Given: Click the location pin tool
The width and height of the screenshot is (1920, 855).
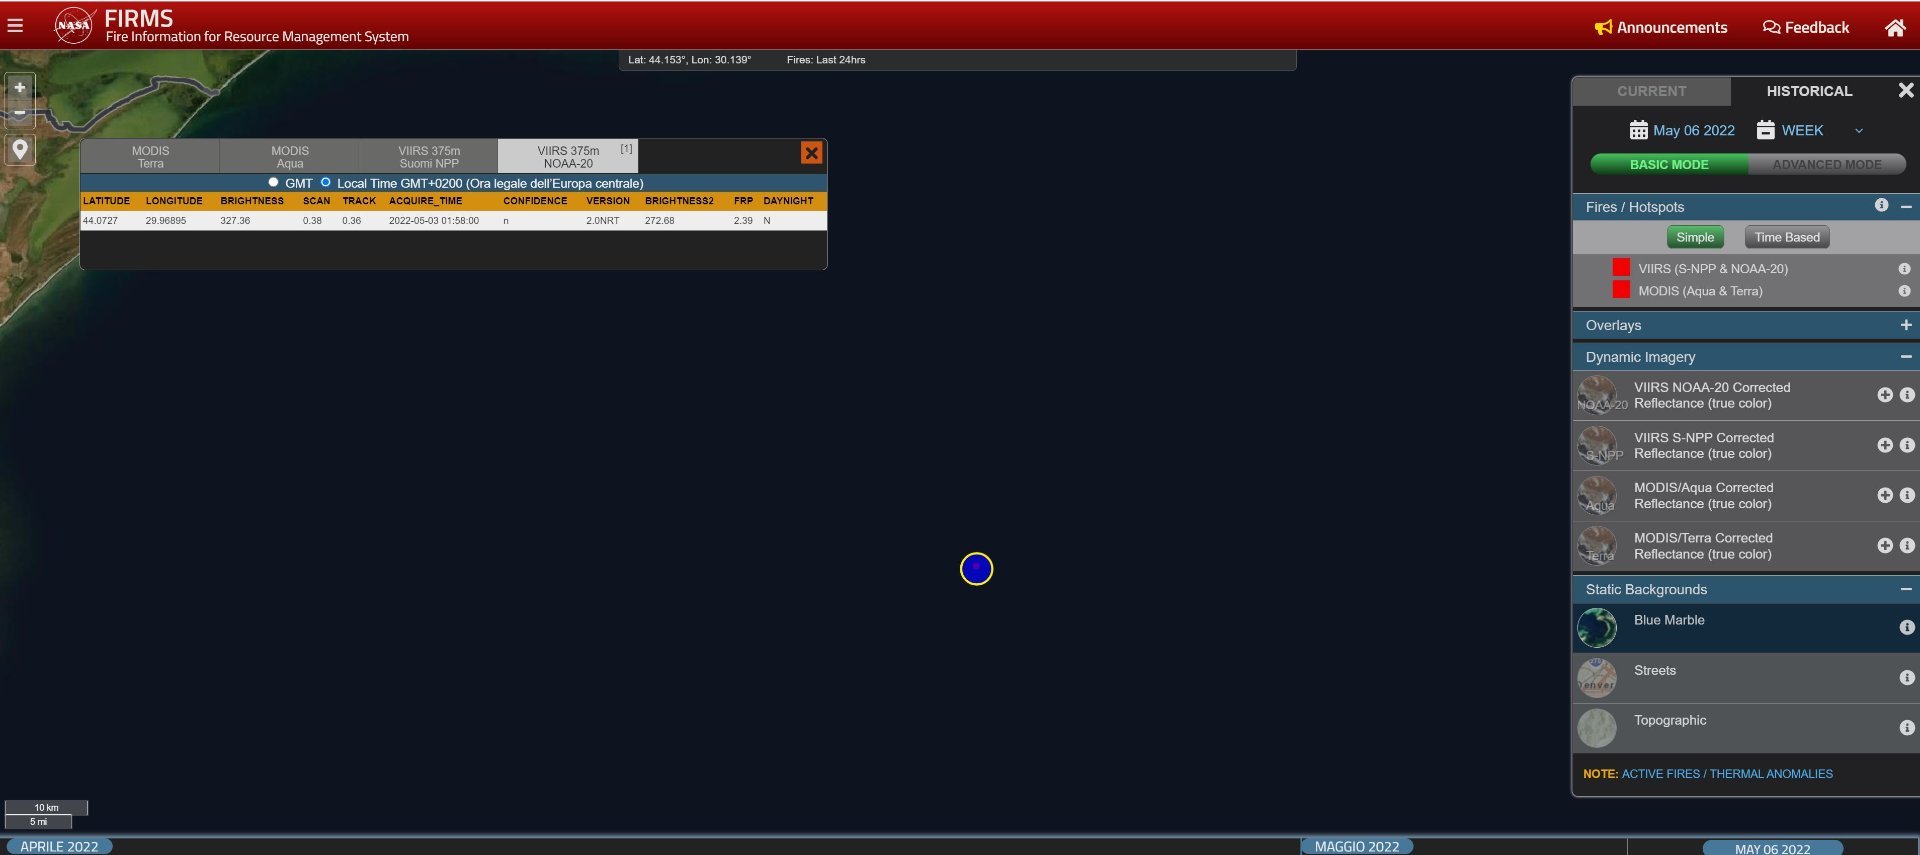Looking at the screenshot, I should pyautogui.click(x=19, y=150).
